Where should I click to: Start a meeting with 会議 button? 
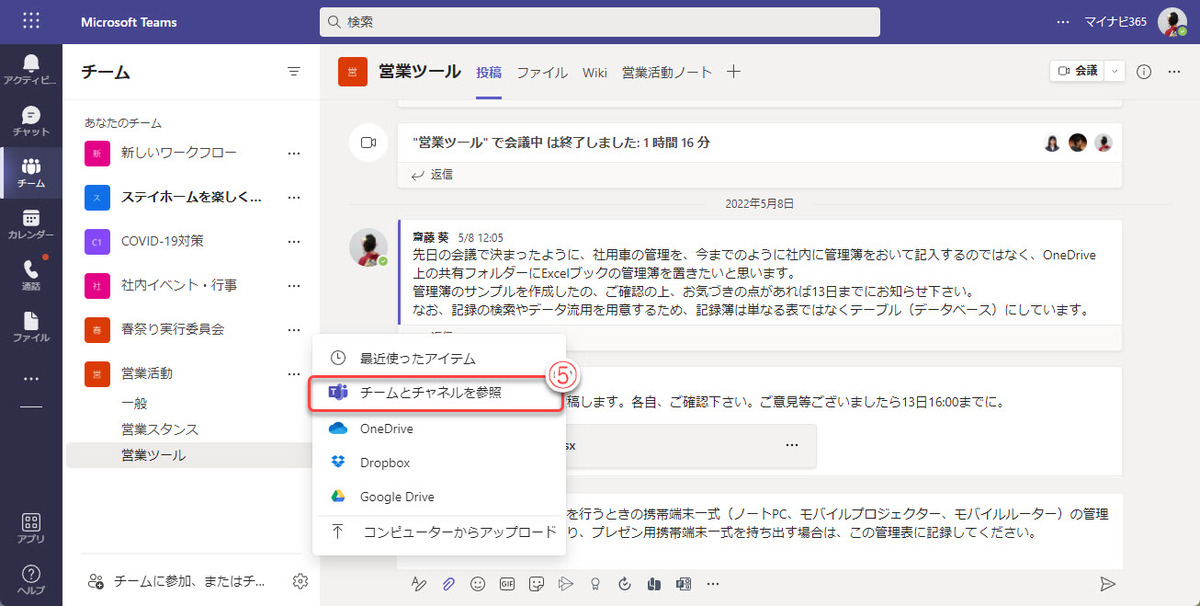click(x=1078, y=71)
